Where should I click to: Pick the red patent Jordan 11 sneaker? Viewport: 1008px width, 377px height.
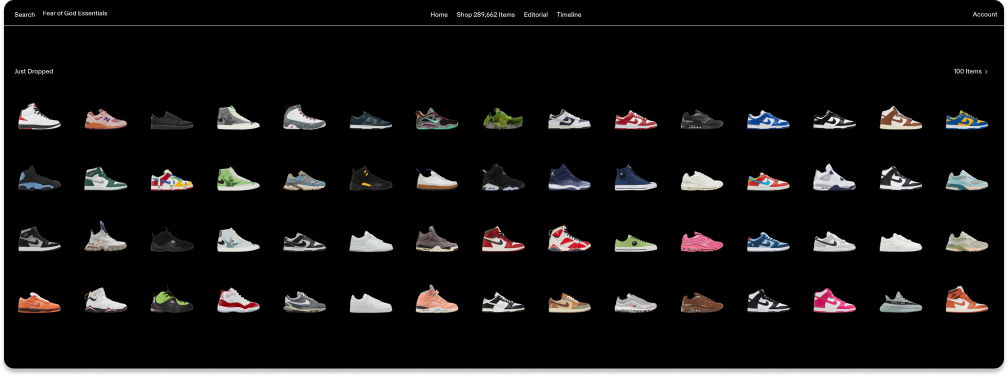[238, 300]
